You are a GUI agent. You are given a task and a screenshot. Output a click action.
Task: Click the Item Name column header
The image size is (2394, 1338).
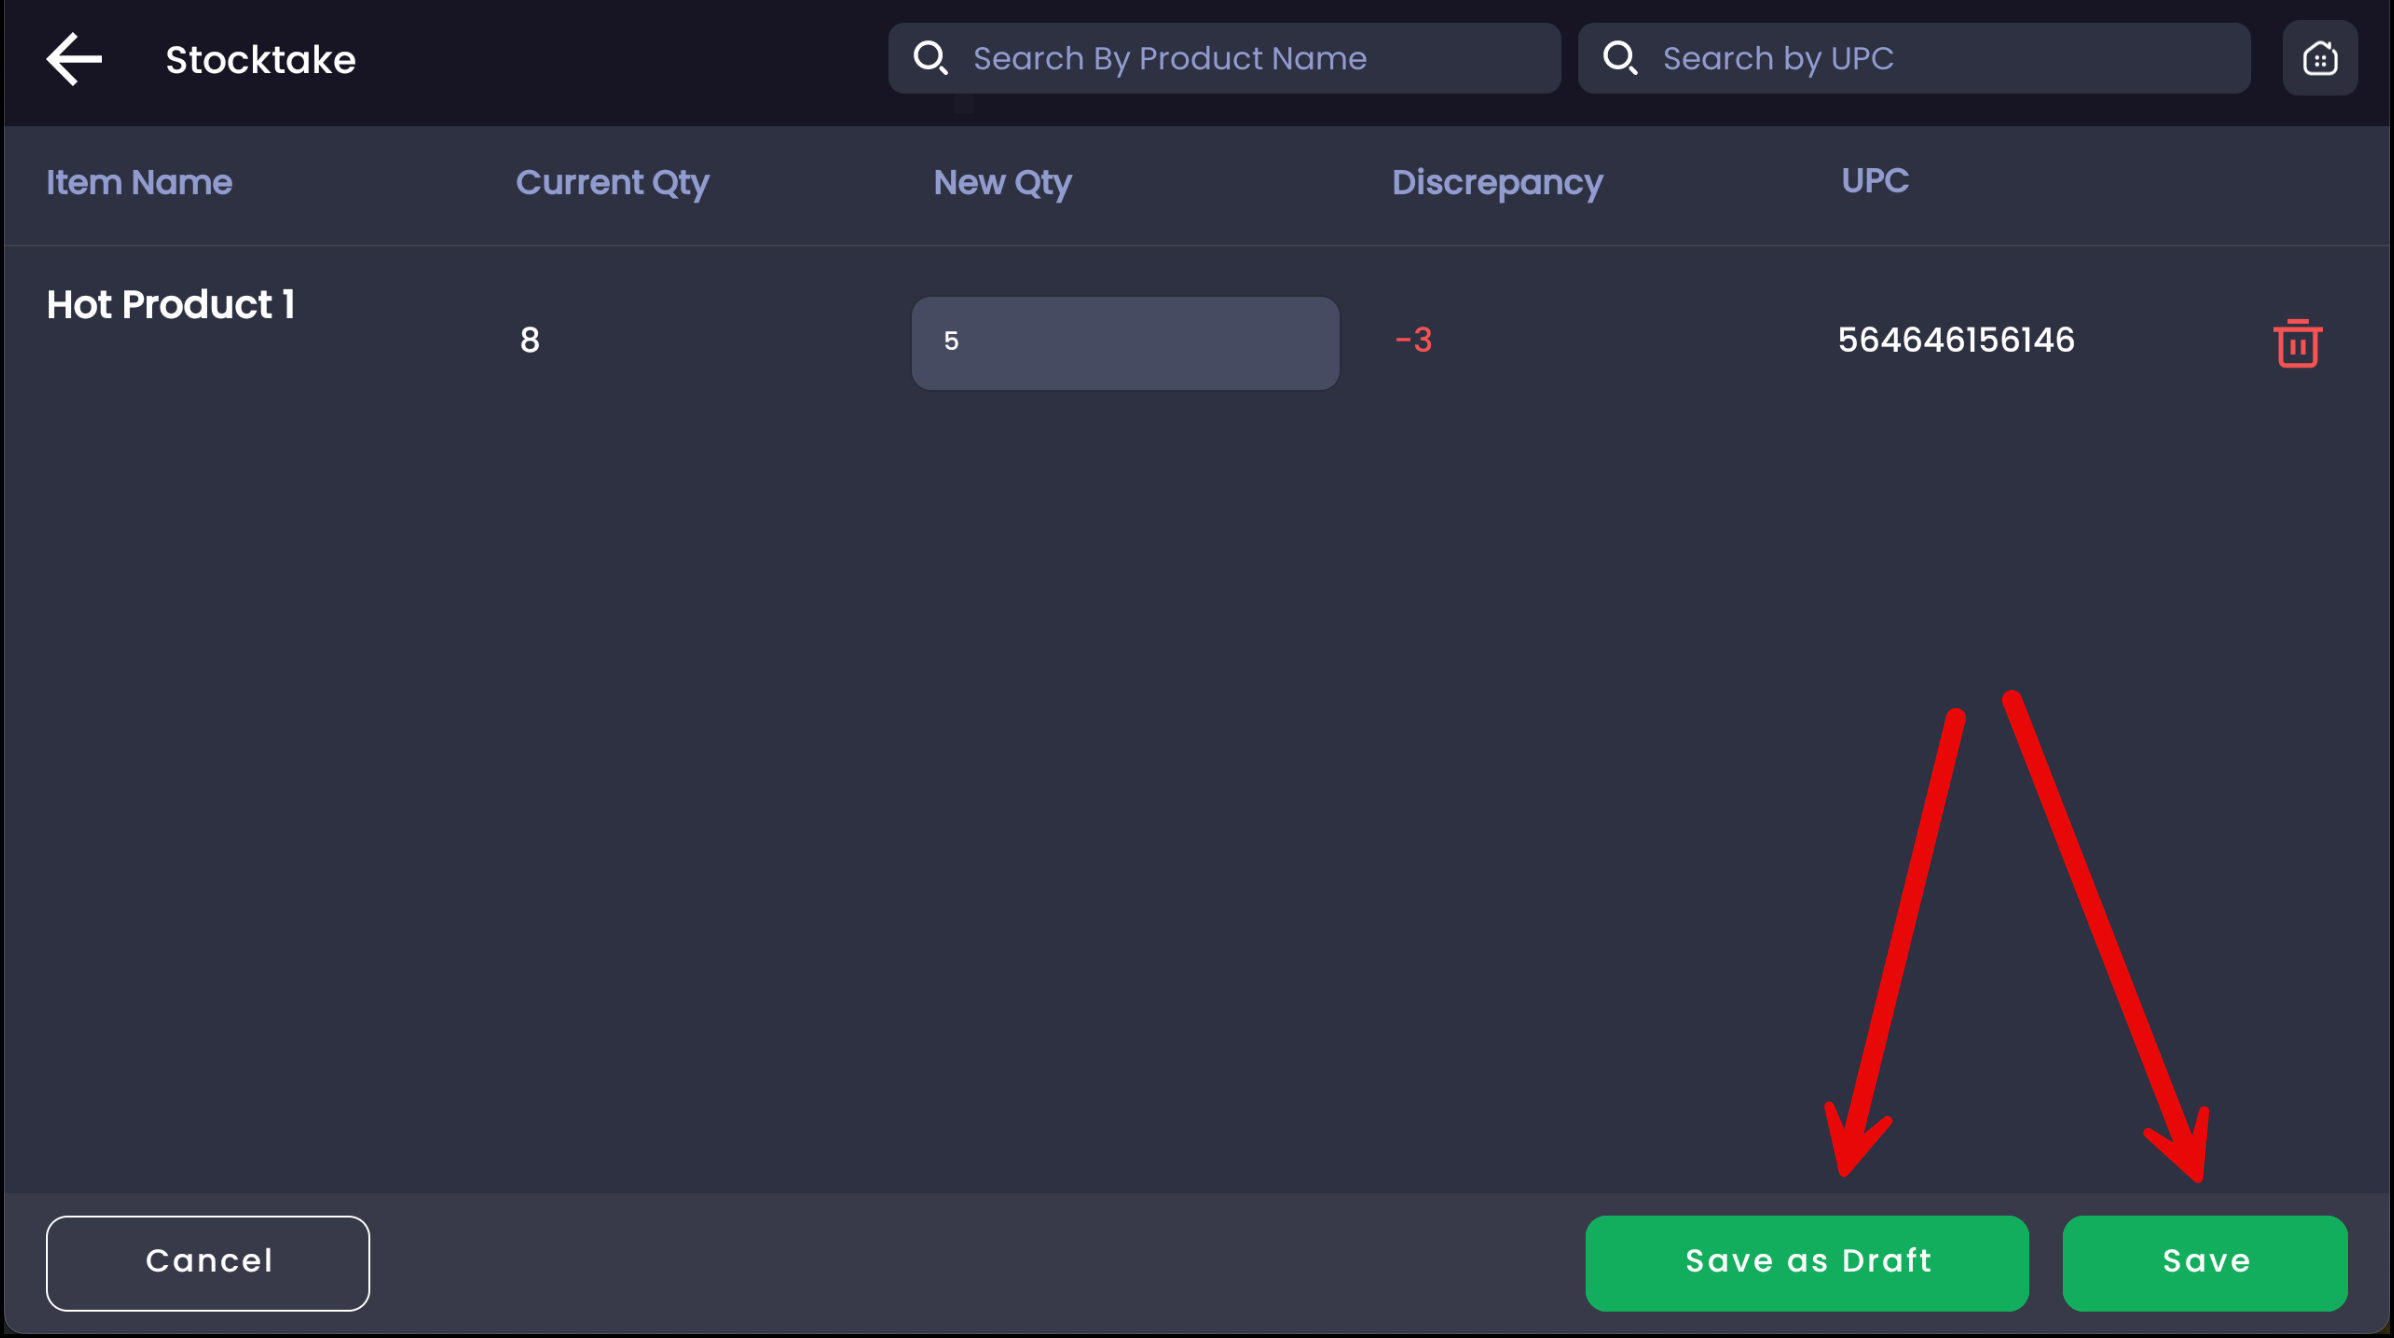pos(139,183)
